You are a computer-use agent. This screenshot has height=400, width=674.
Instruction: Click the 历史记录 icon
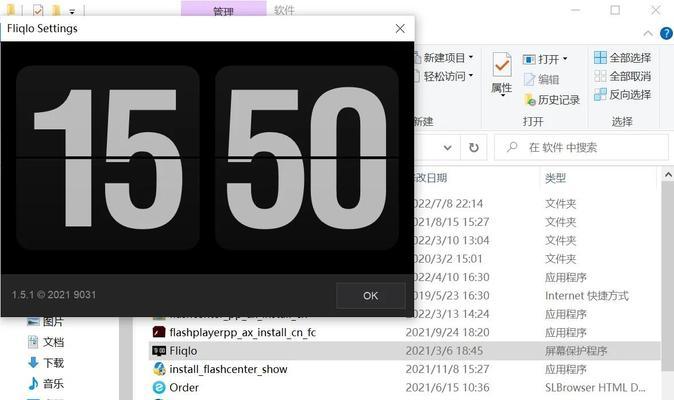530,100
